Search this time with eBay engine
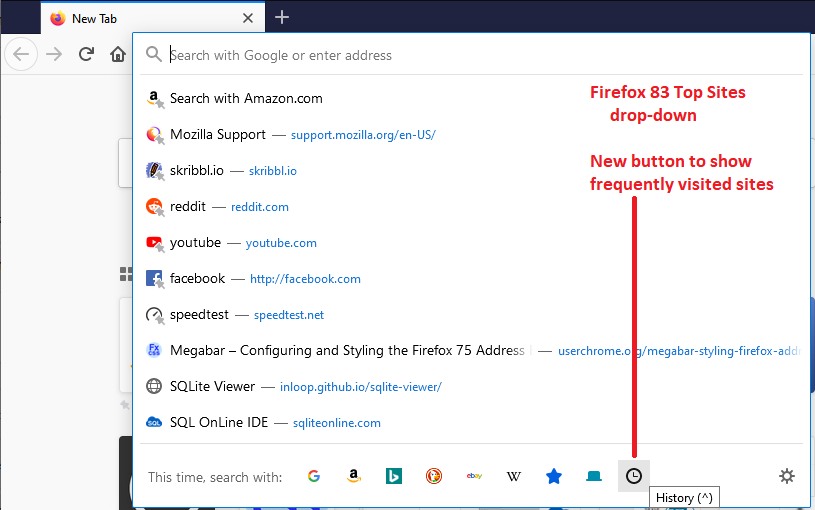This screenshot has height=510, width=815. (x=474, y=476)
